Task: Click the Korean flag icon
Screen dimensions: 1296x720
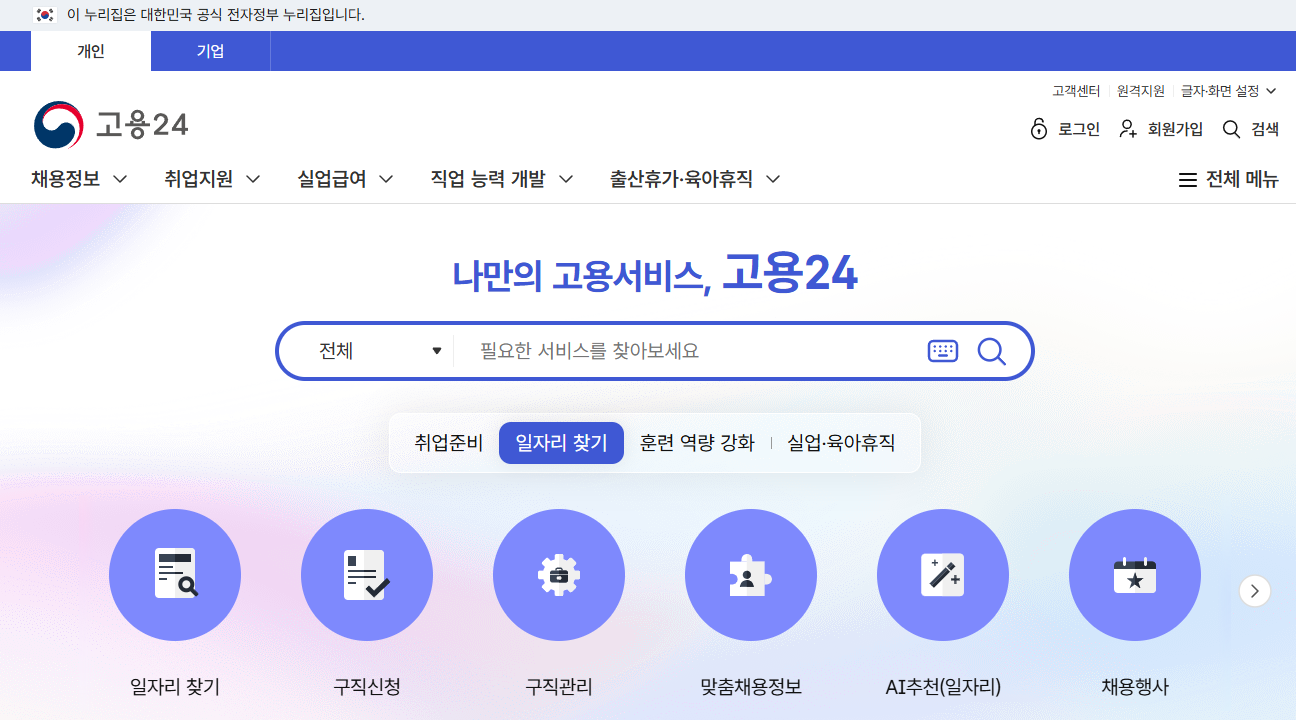Action: tap(44, 15)
